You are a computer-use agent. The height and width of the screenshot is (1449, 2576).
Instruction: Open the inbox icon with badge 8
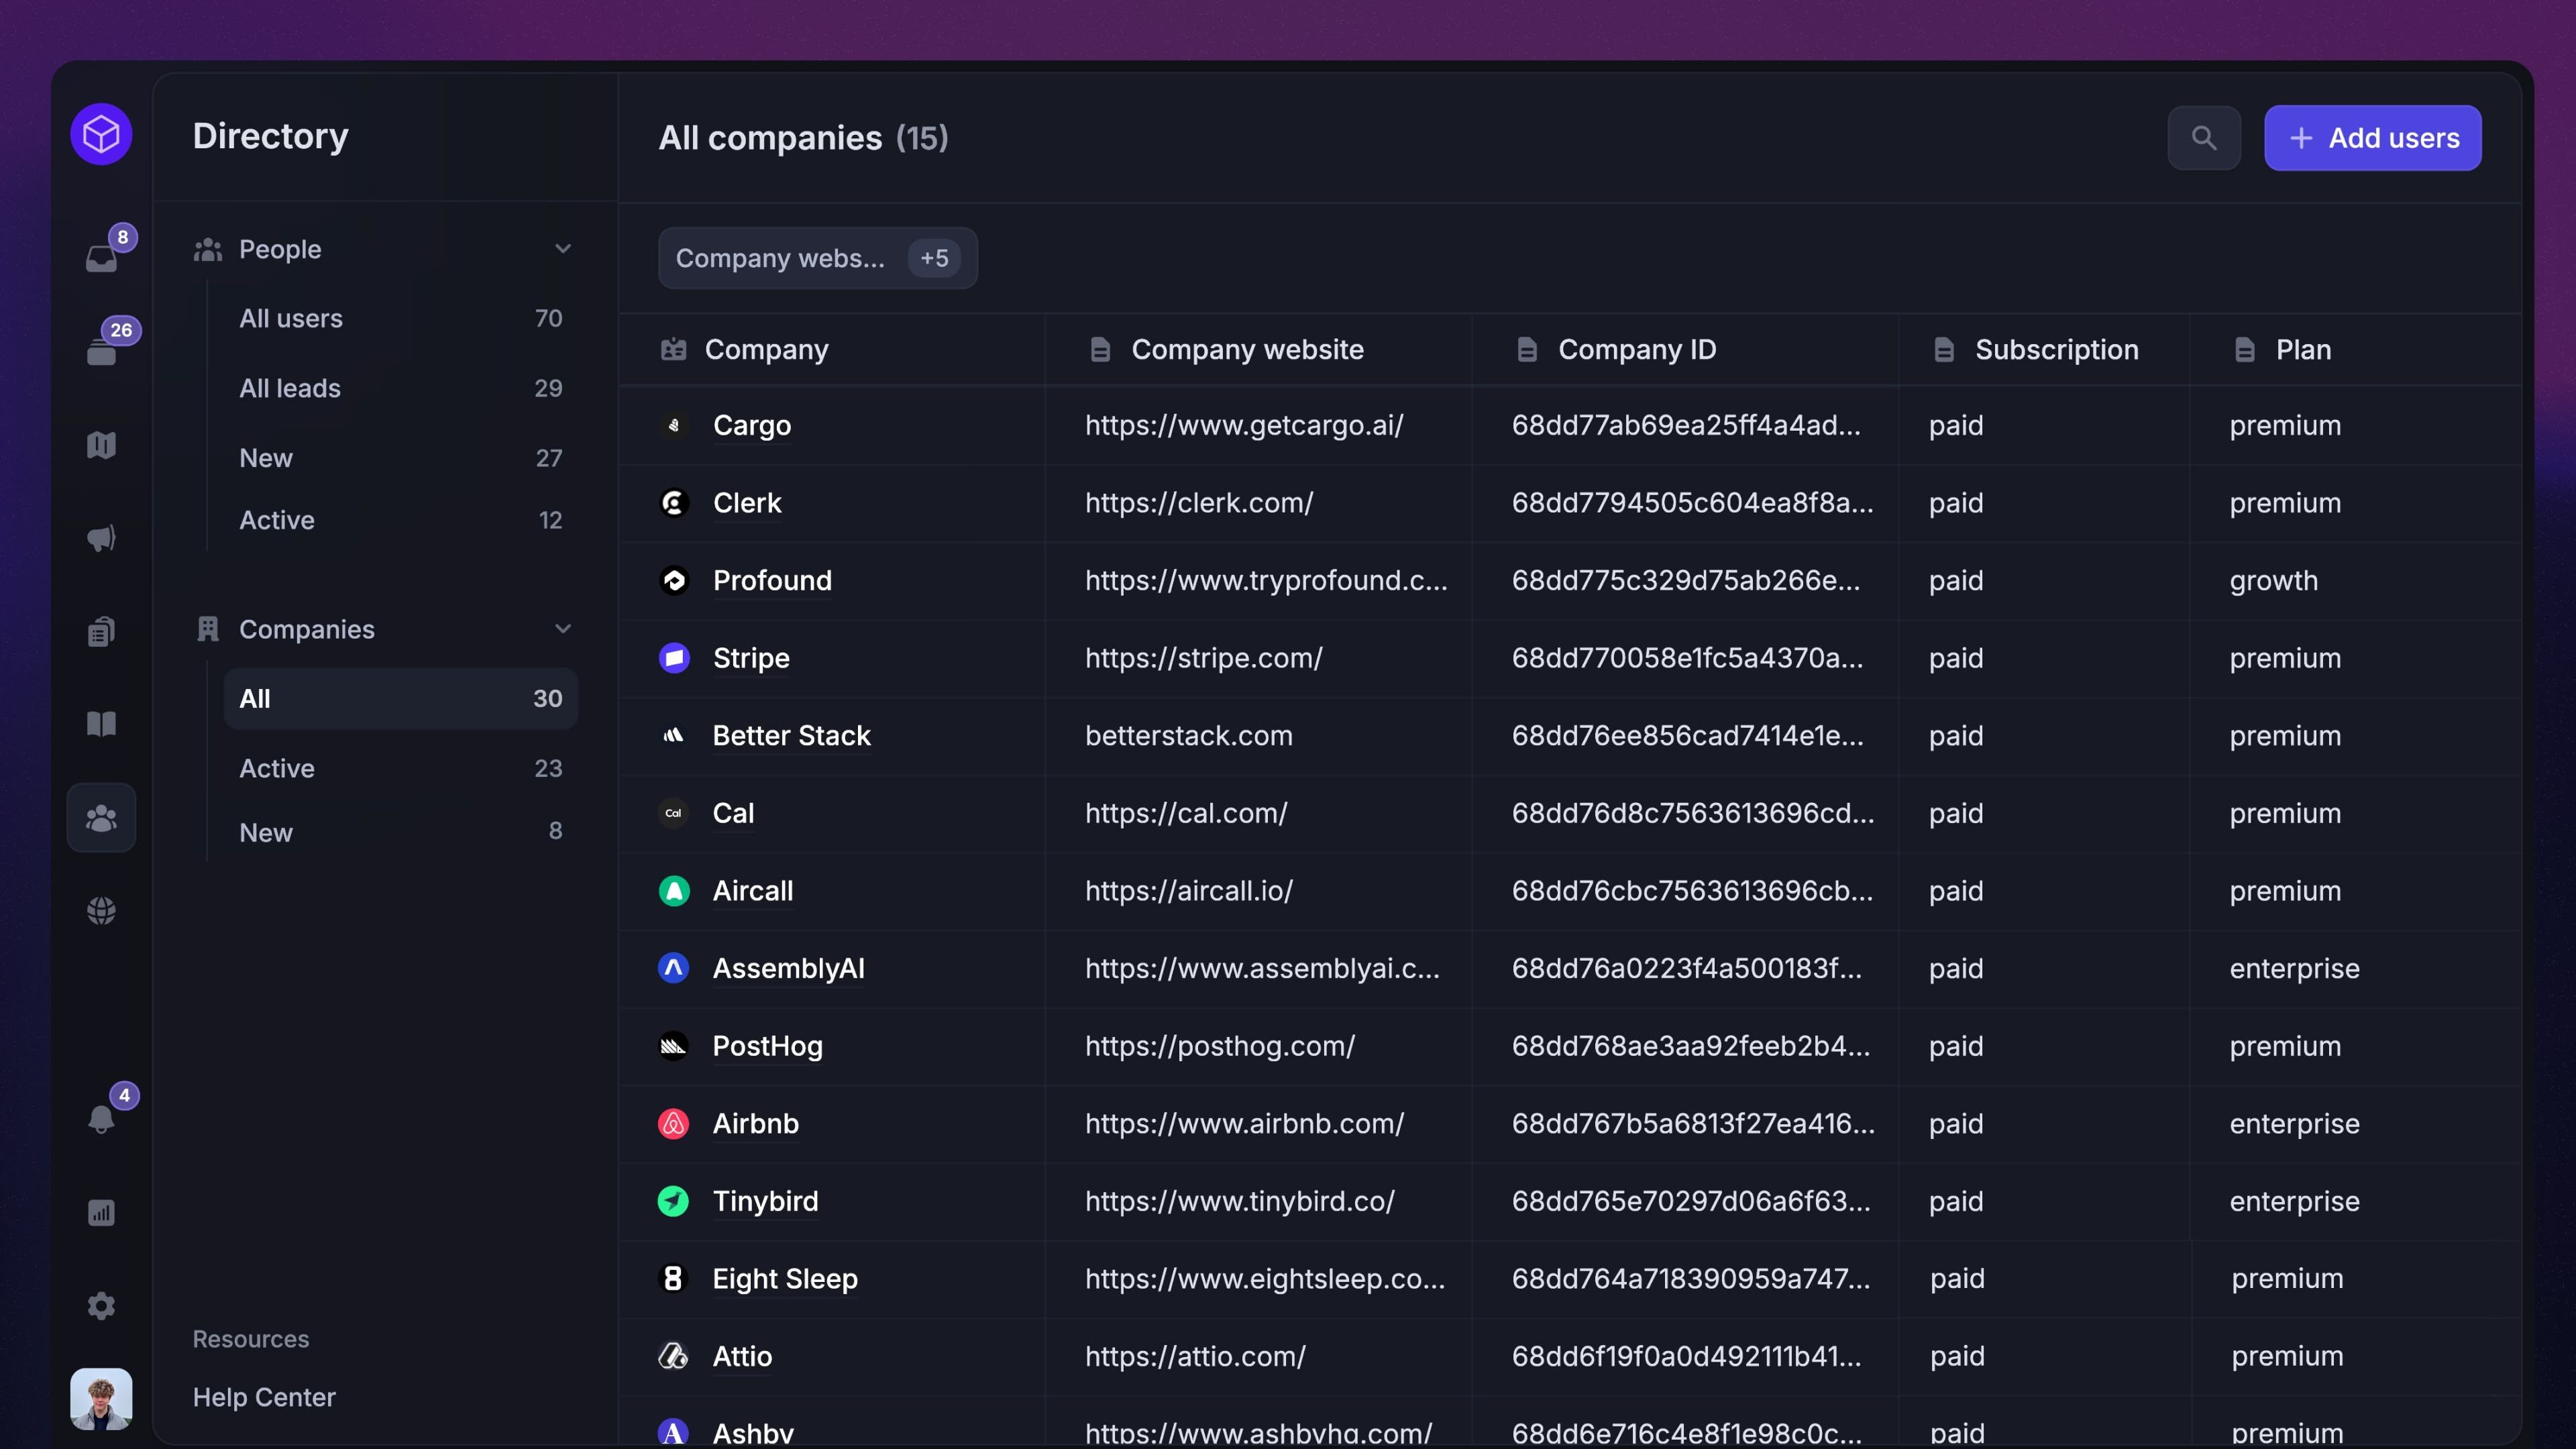pos(102,258)
